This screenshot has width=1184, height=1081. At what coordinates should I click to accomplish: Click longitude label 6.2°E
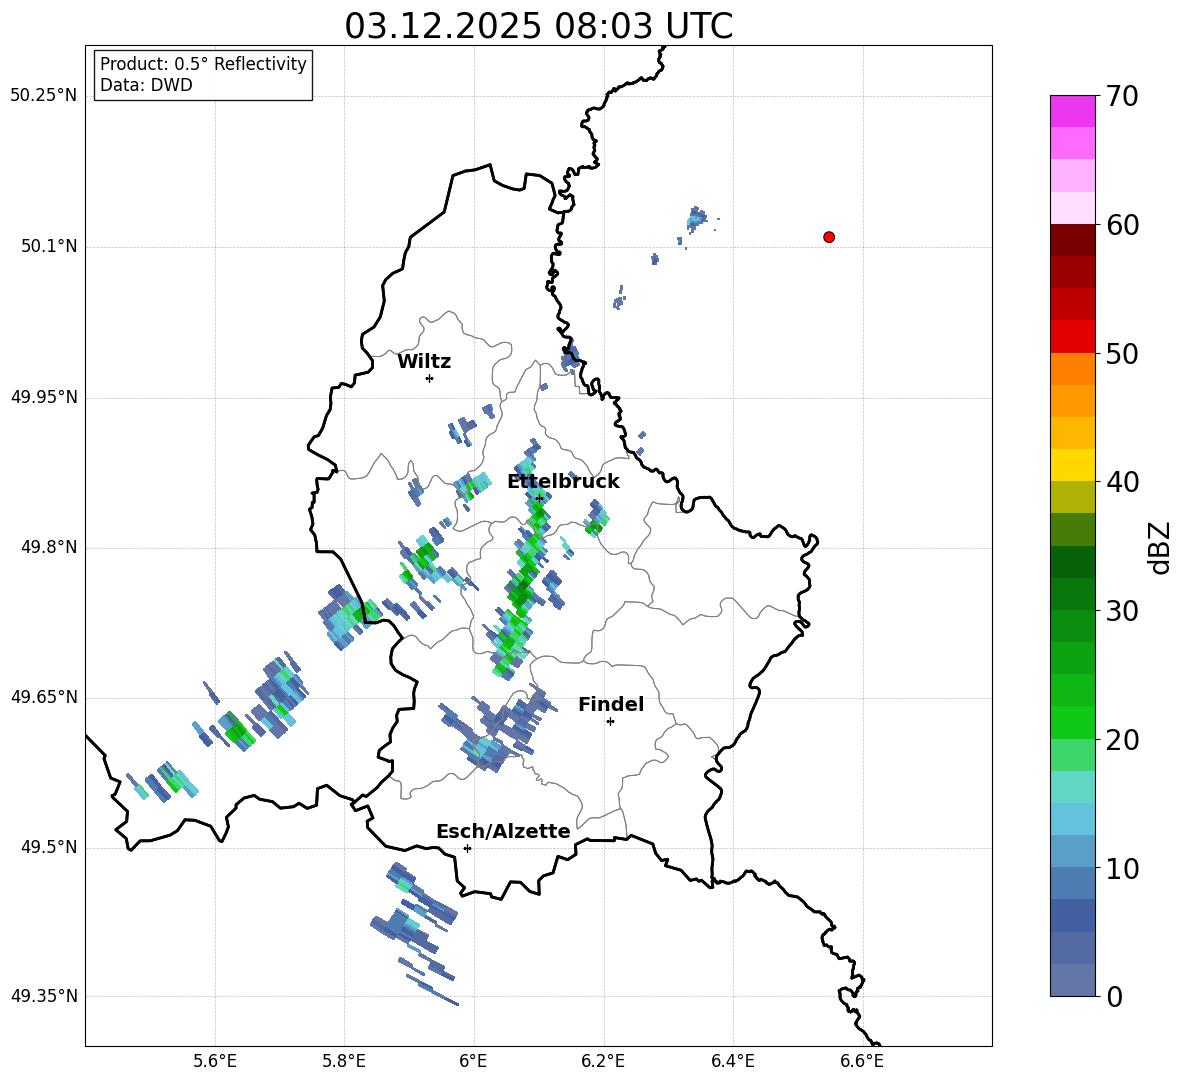click(x=603, y=1062)
